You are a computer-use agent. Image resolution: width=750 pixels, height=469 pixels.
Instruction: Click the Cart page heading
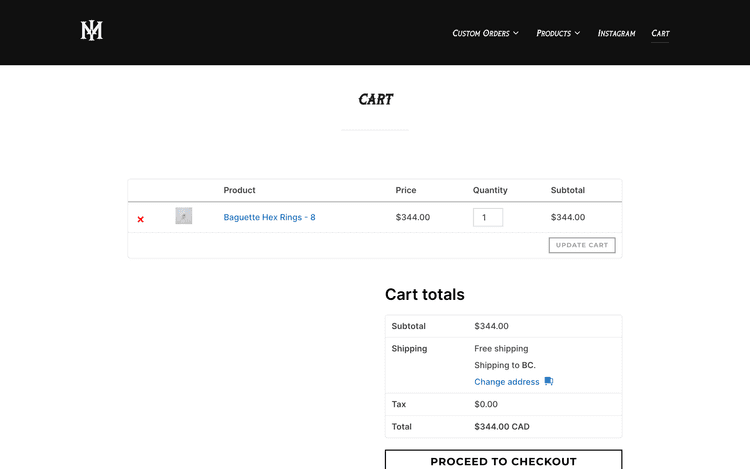[x=375, y=100]
